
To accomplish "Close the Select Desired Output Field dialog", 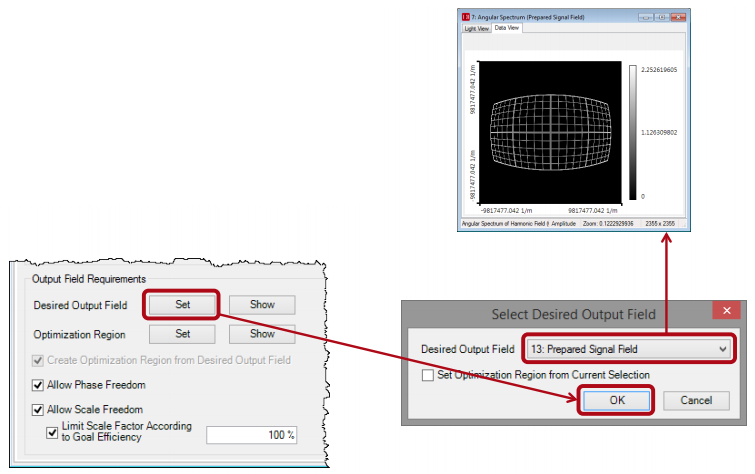I will tap(727, 311).
